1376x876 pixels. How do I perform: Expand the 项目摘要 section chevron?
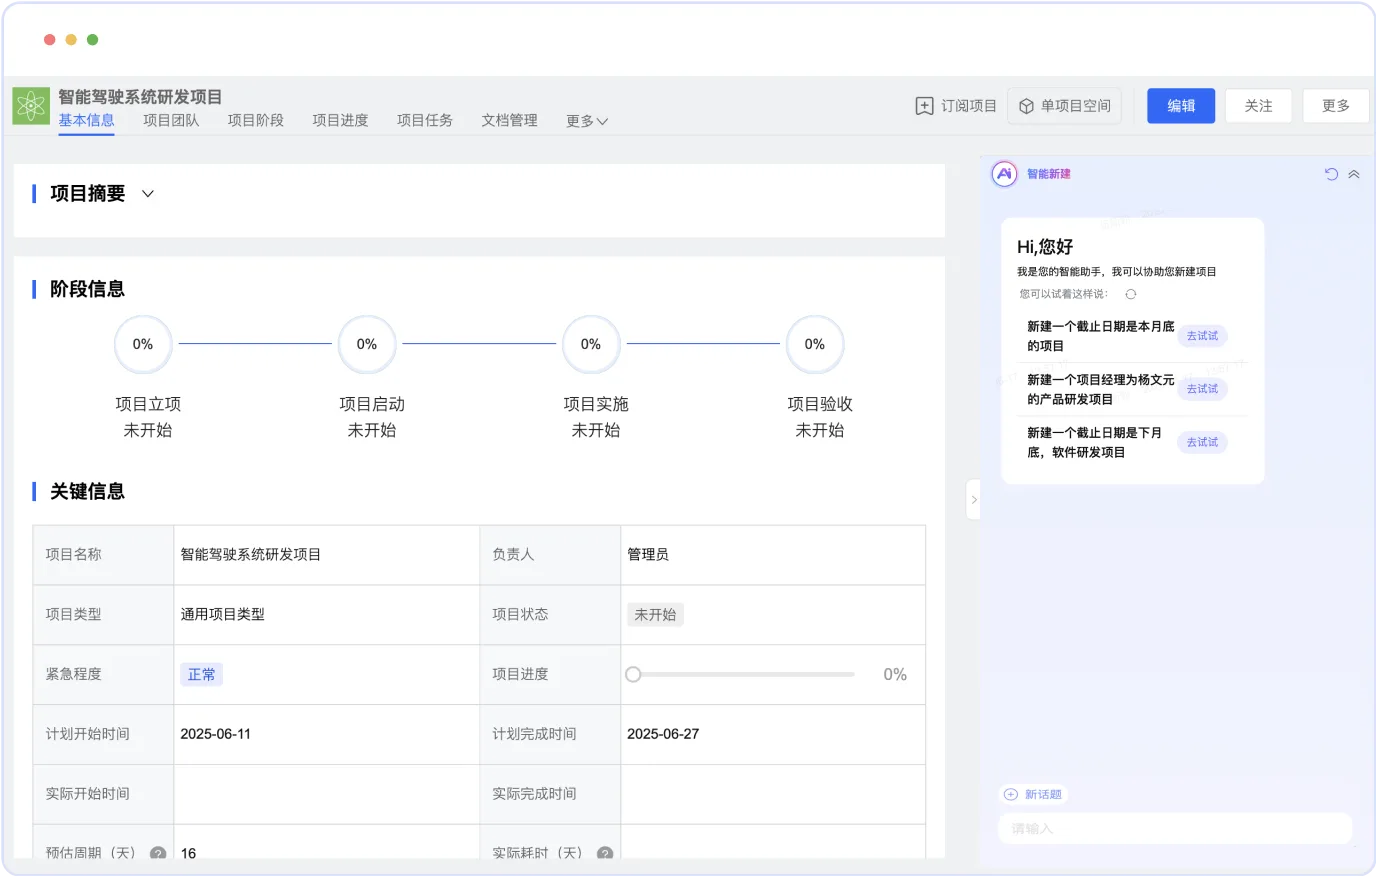pos(148,194)
